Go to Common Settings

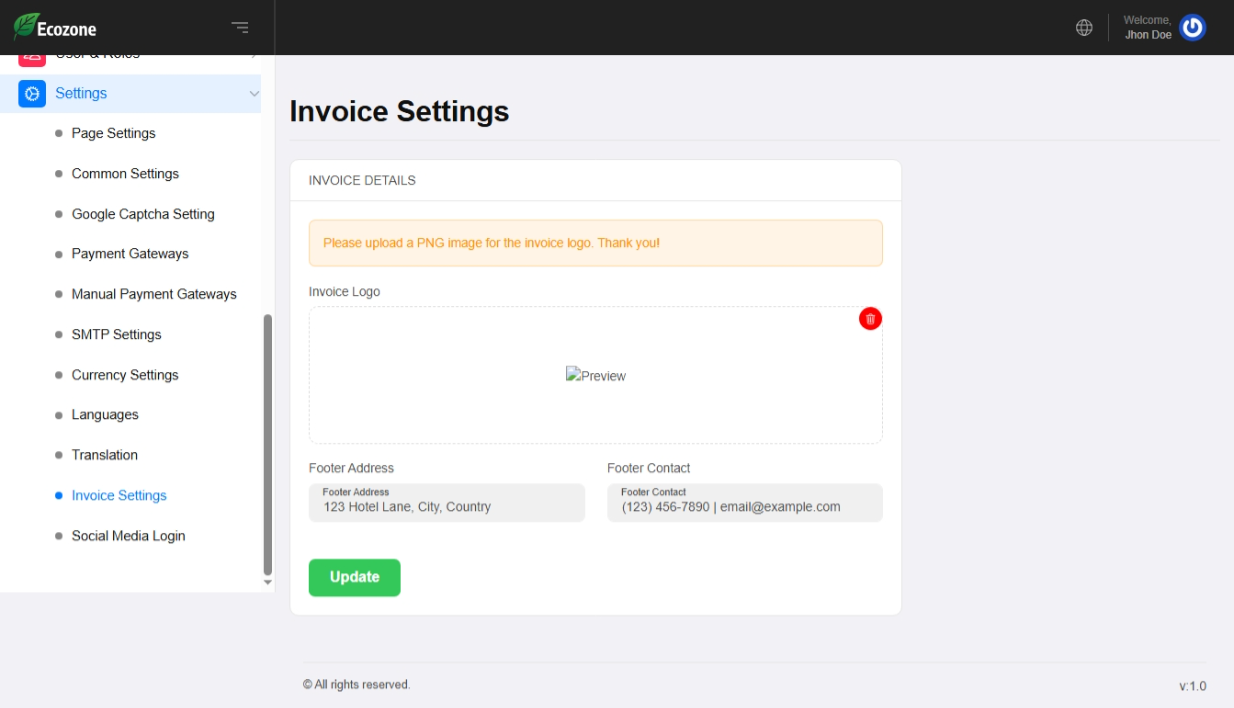(x=125, y=174)
